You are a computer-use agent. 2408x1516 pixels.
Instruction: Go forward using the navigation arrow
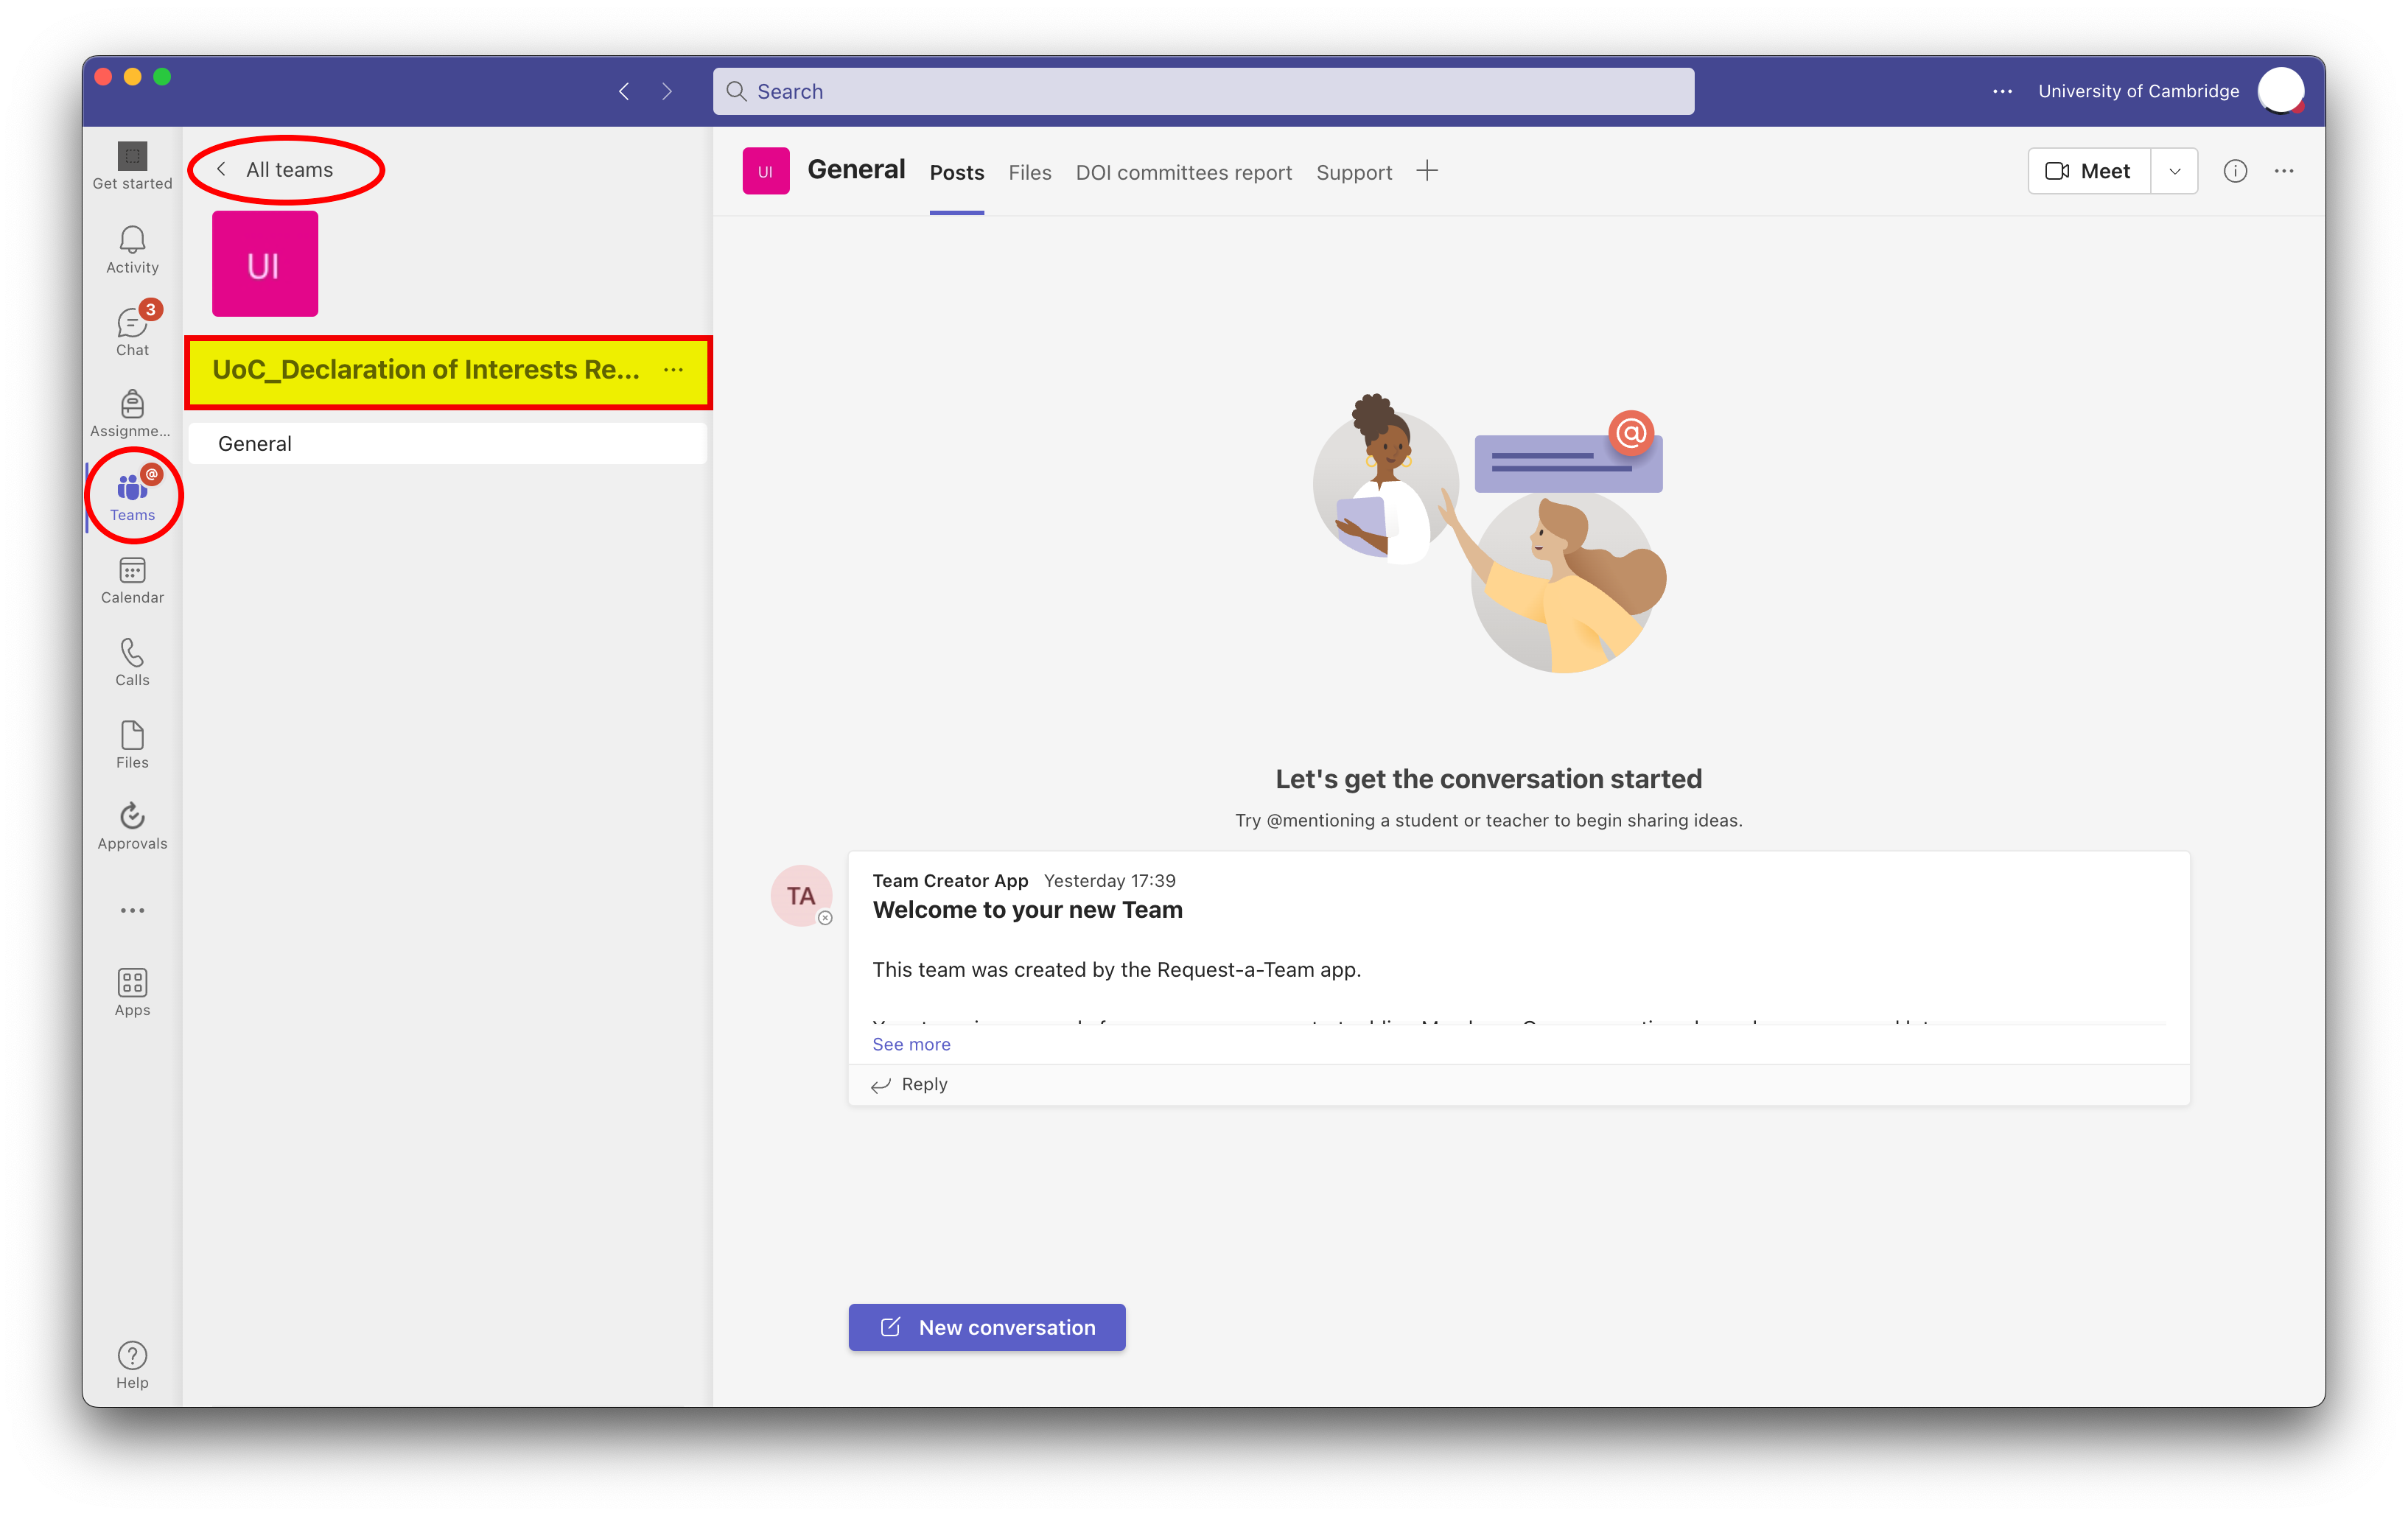[x=667, y=91]
